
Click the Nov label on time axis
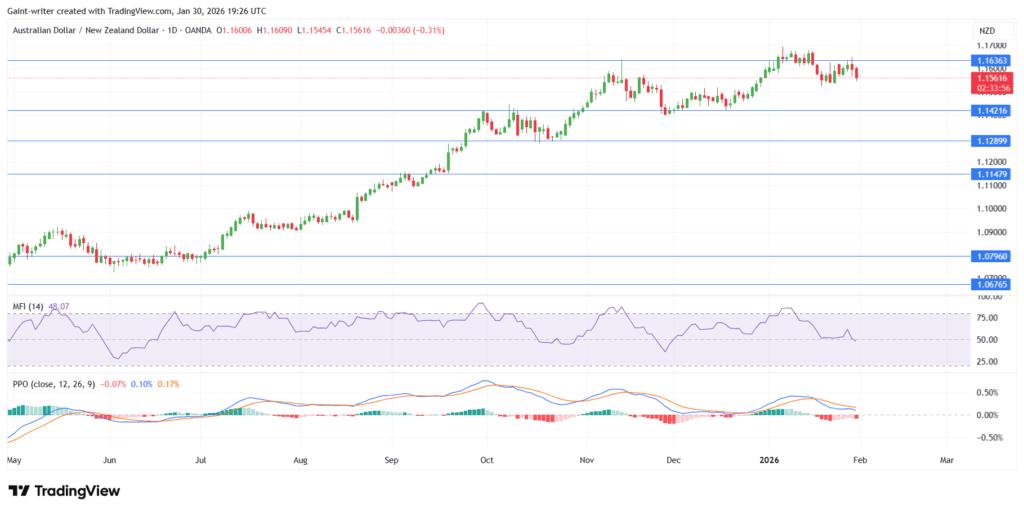coord(586,460)
